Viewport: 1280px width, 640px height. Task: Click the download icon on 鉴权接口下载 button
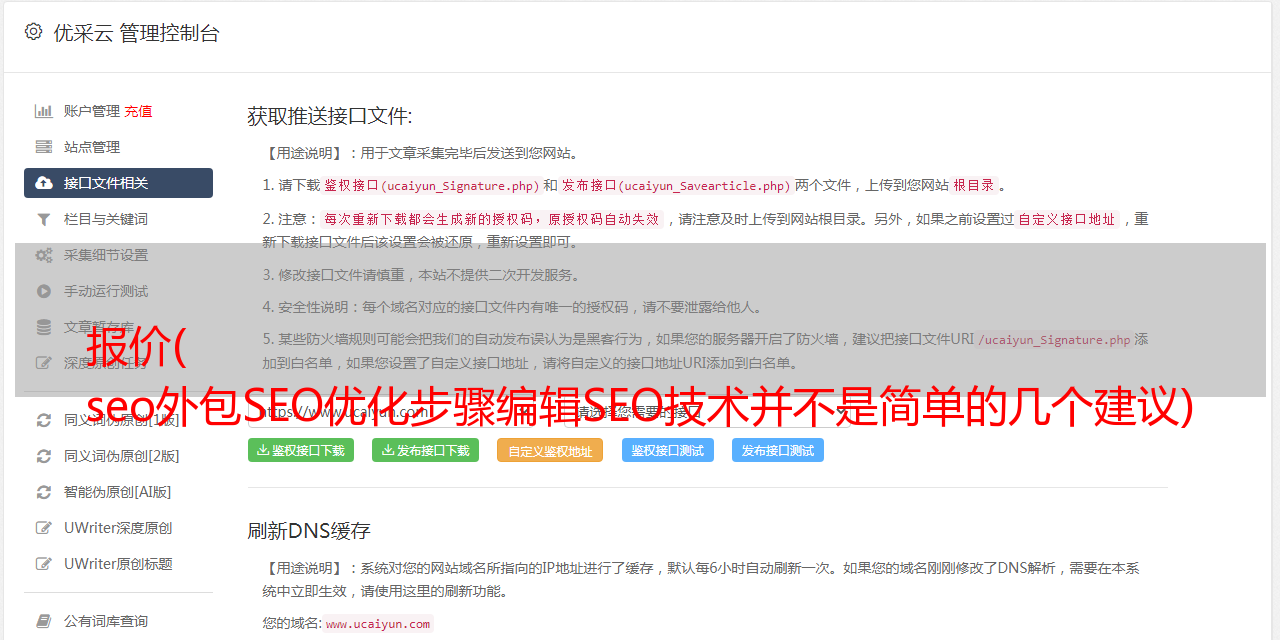(263, 450)
